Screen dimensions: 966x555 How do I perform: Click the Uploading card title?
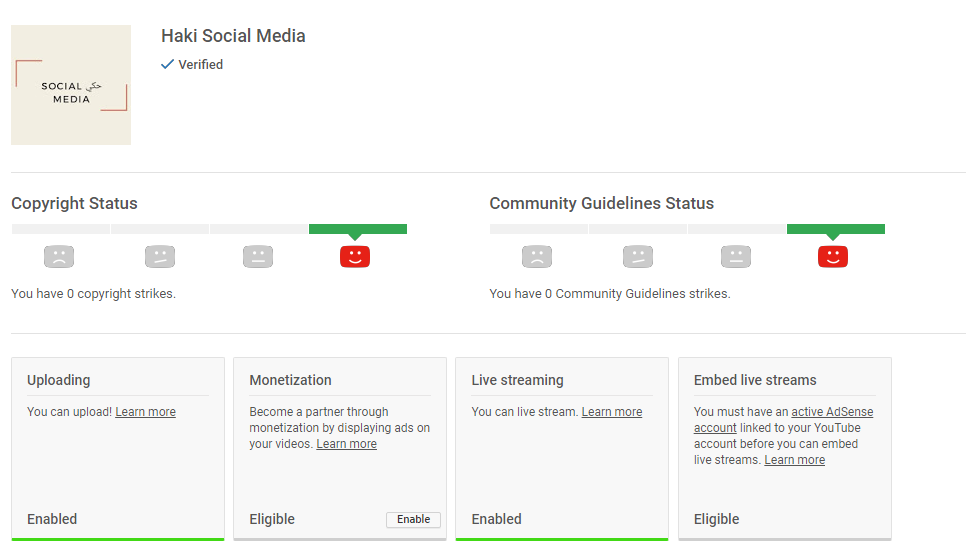pos(59,380)
